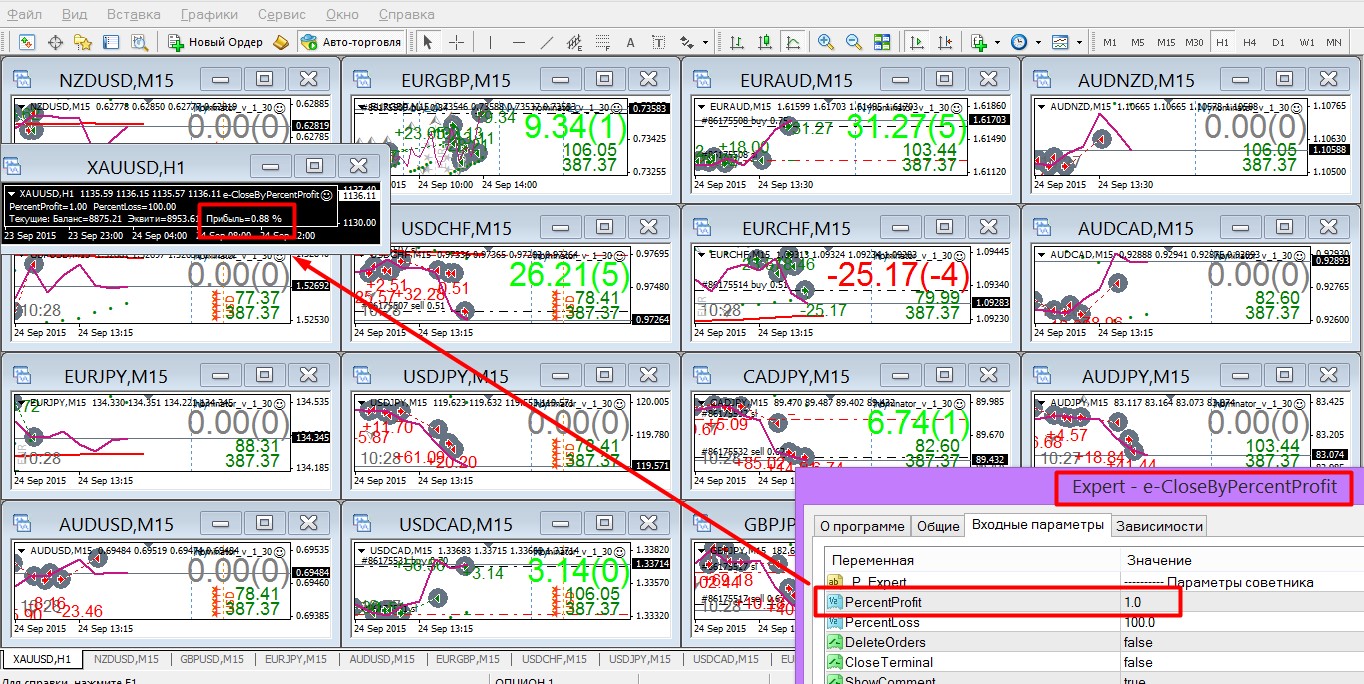Switch to the GBPUSD,M15 bottom chart tab
This screenshot has height=684, width=1364.
(211, 659)
